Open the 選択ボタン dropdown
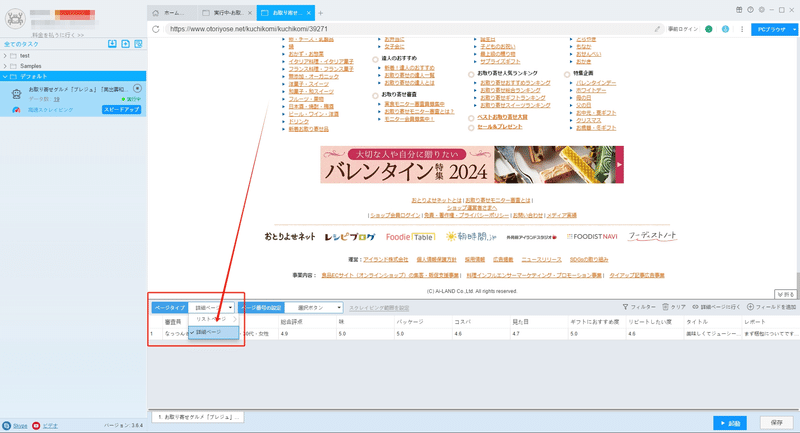 coord(313,308)
